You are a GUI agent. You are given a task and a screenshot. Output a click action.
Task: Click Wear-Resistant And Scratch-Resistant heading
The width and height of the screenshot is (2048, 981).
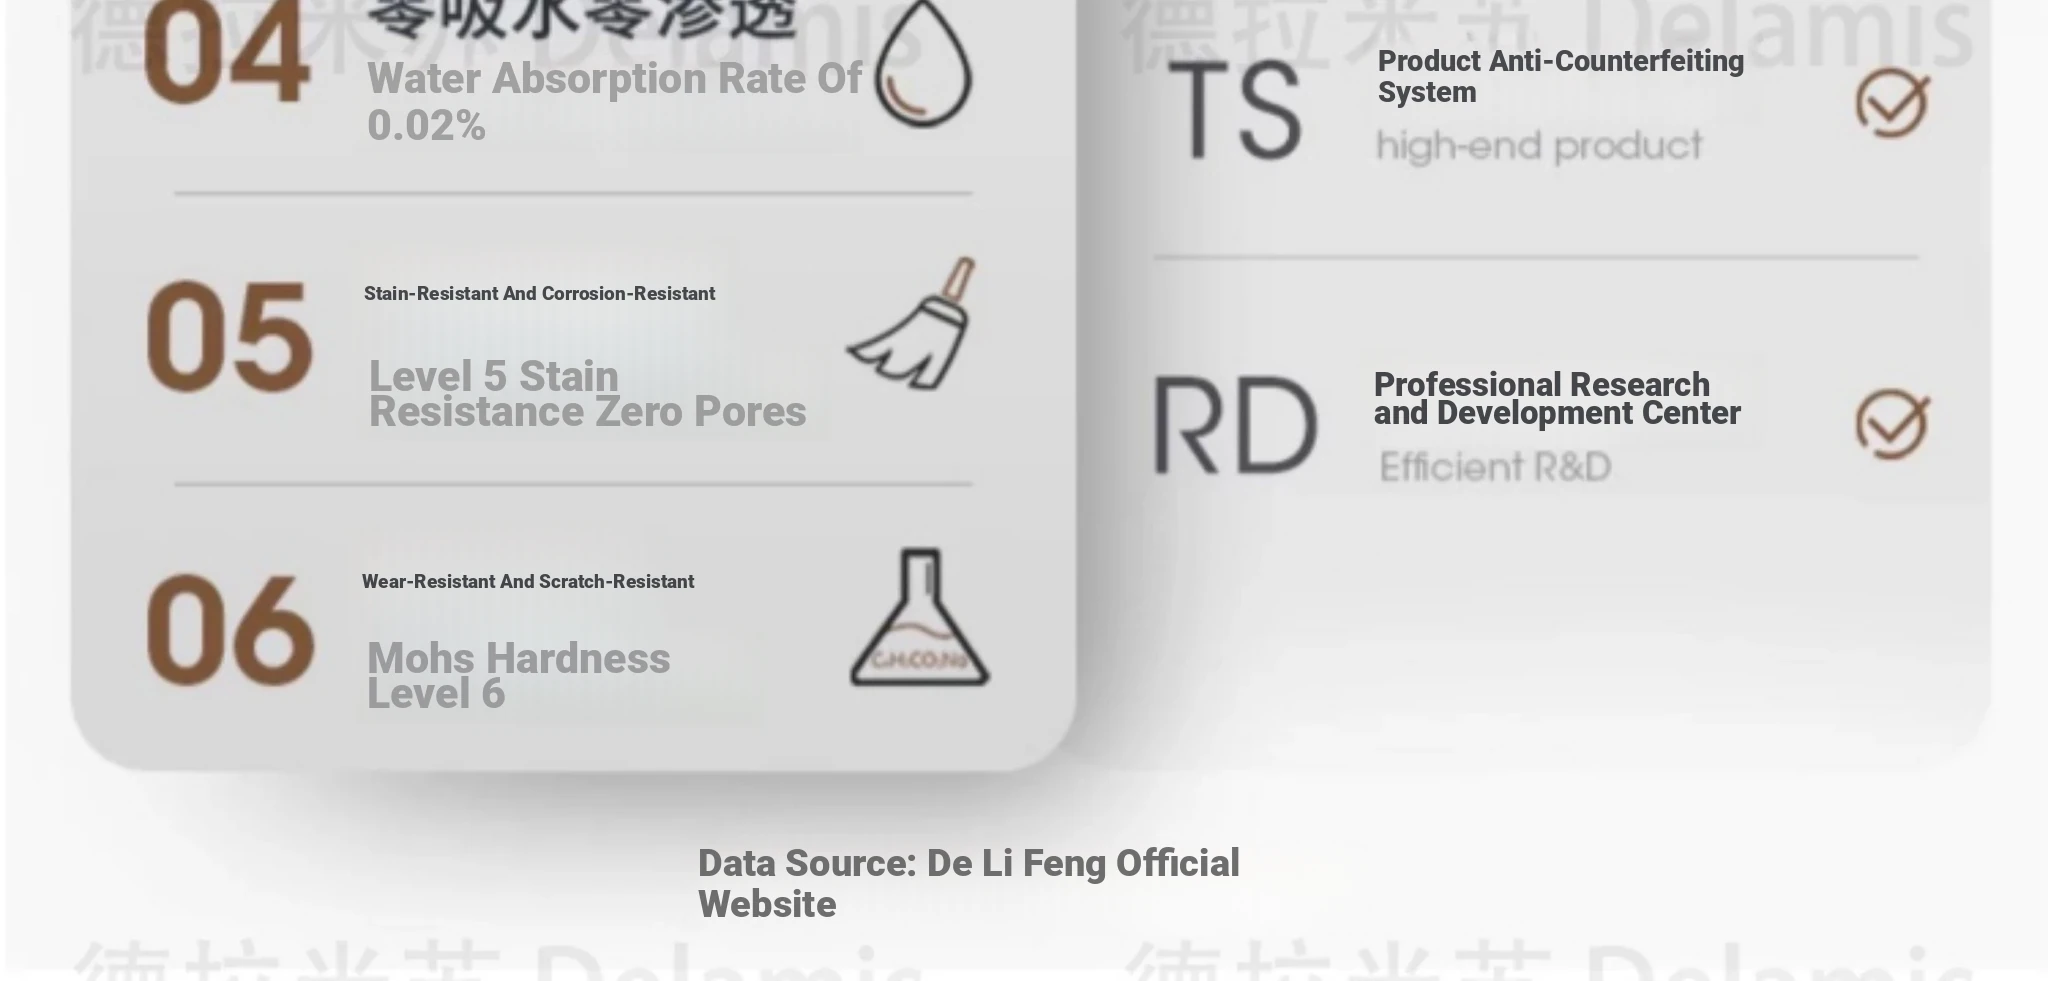point(528,582)
